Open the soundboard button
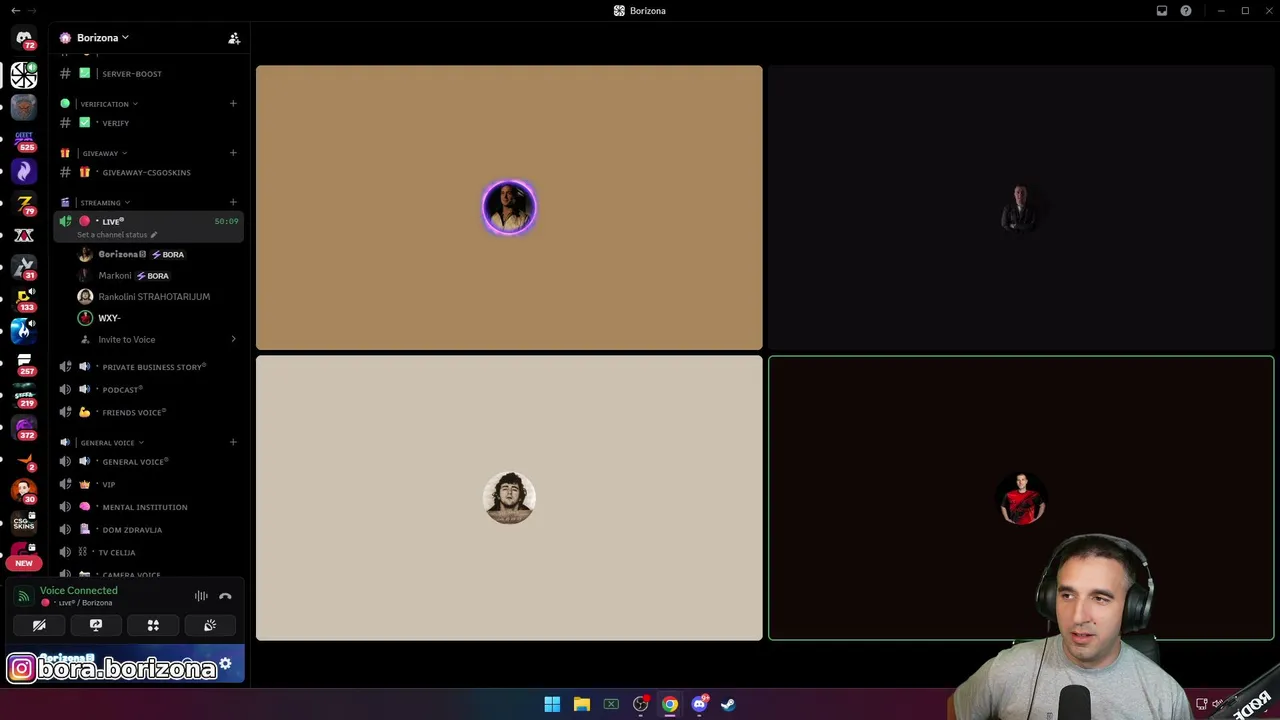 [210, 625]
